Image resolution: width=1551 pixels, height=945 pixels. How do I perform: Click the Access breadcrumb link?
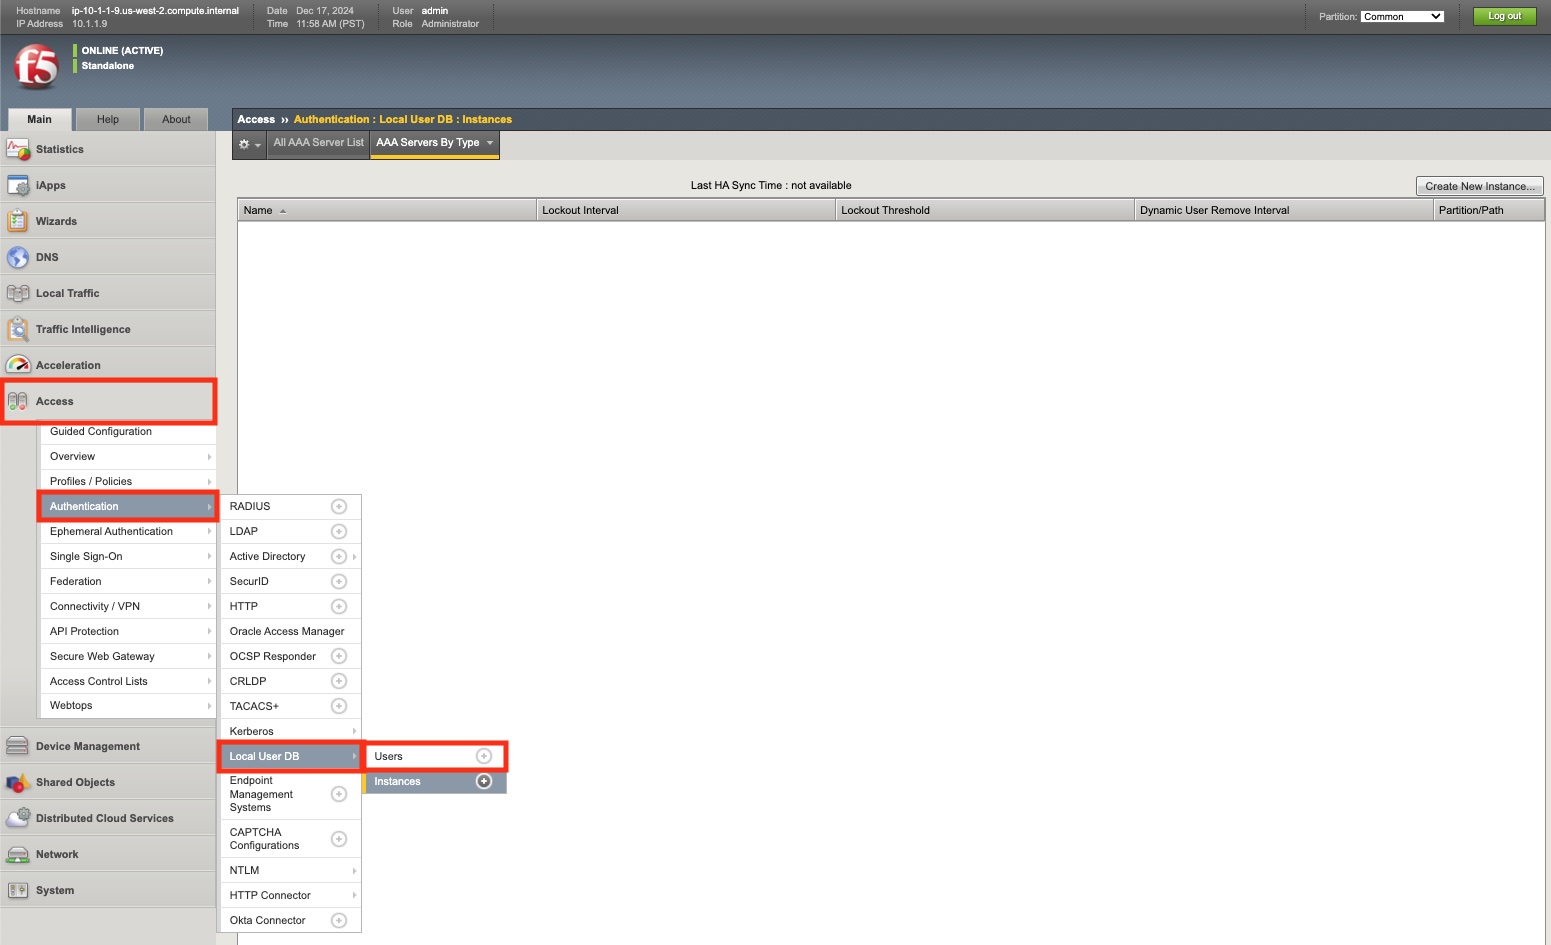point(256,119)
